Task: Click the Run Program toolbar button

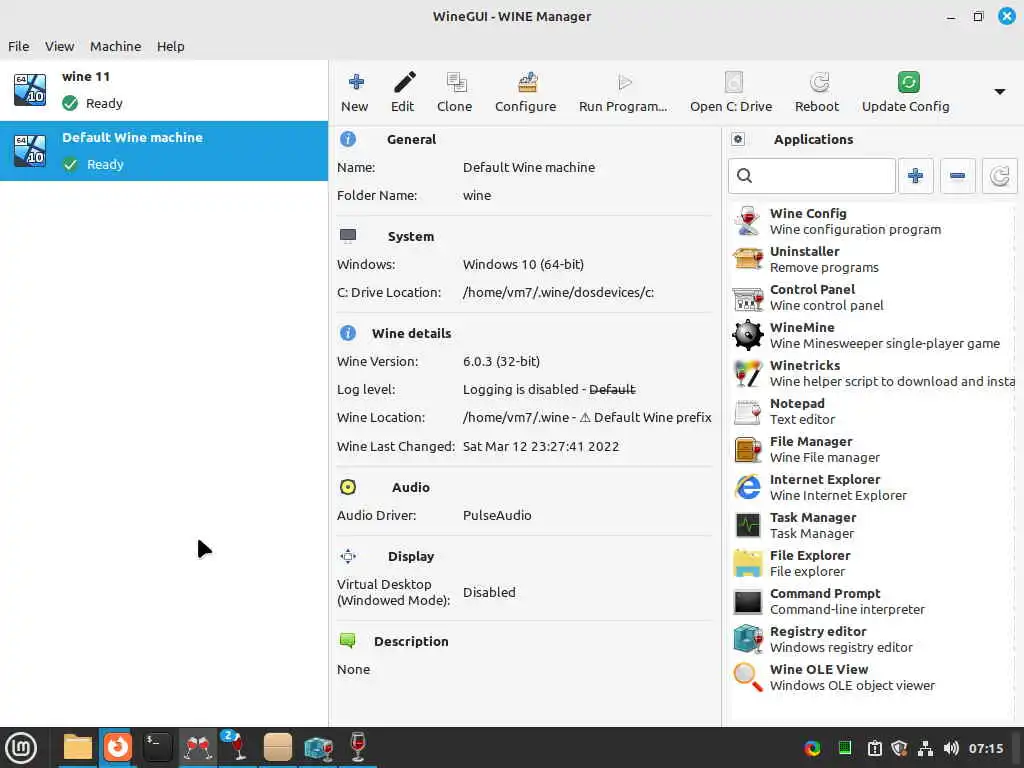Action: click(623, 92)
